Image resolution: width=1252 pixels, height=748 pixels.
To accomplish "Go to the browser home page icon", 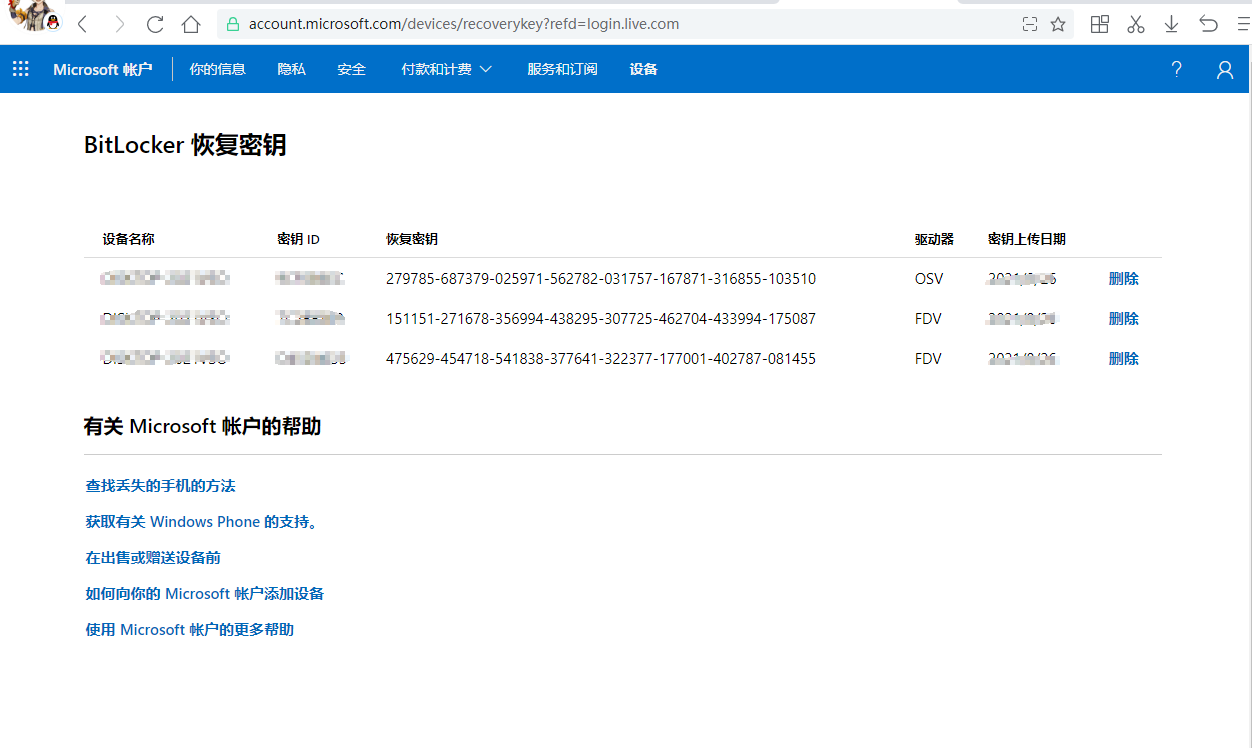I will coord(191,24).
